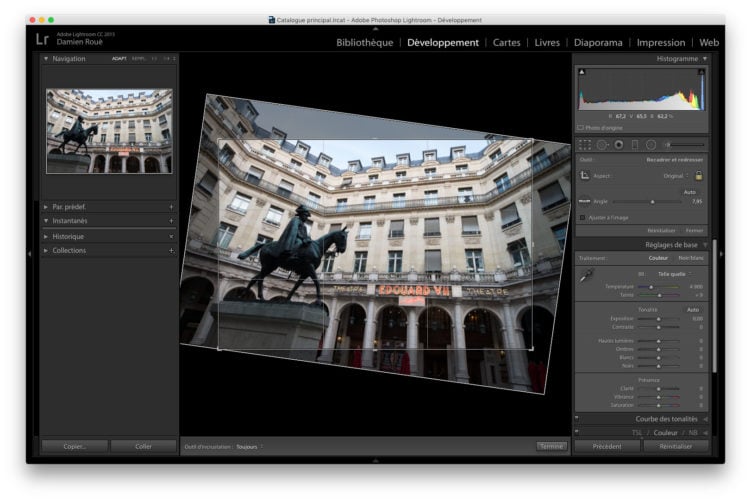This screenshot has height=501, width=751.
Task: Select the Graduated filter tool
Action: coord(634,145)
